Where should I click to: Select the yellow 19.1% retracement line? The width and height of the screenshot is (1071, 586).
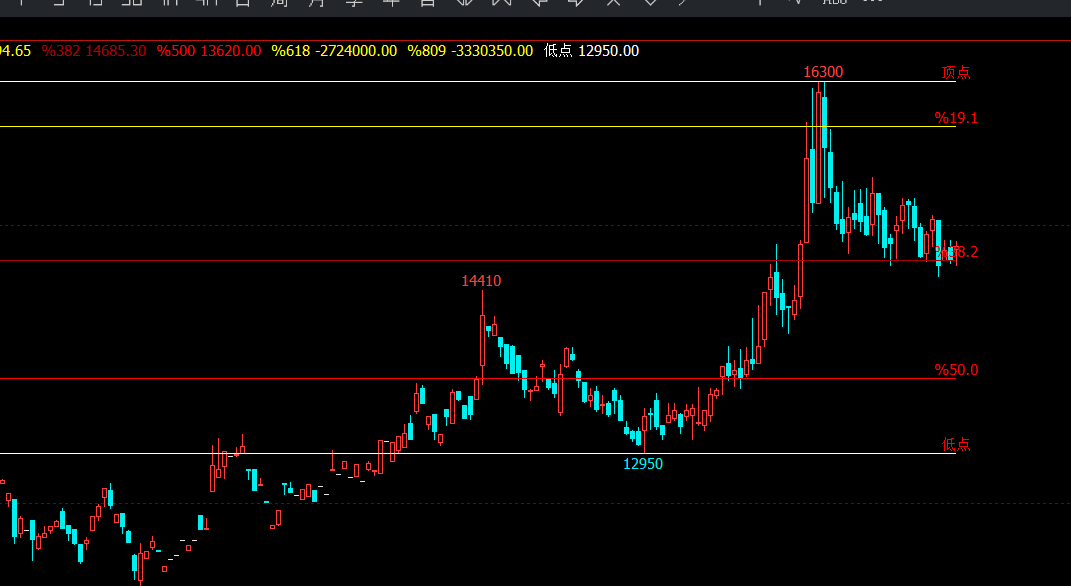[x=477, y=126]
